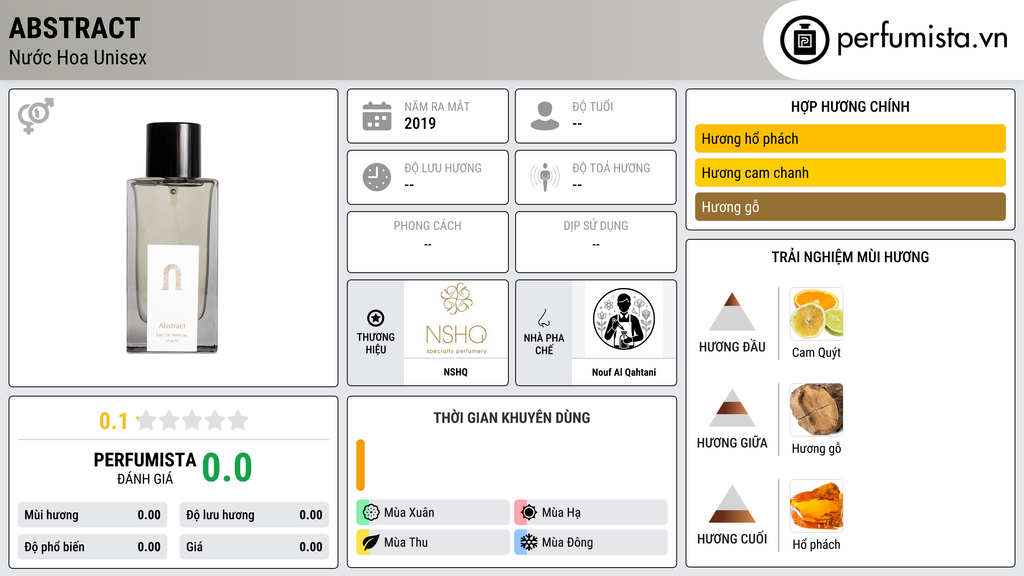Open the perfumista.vn site name link

(x=922, y=39)
